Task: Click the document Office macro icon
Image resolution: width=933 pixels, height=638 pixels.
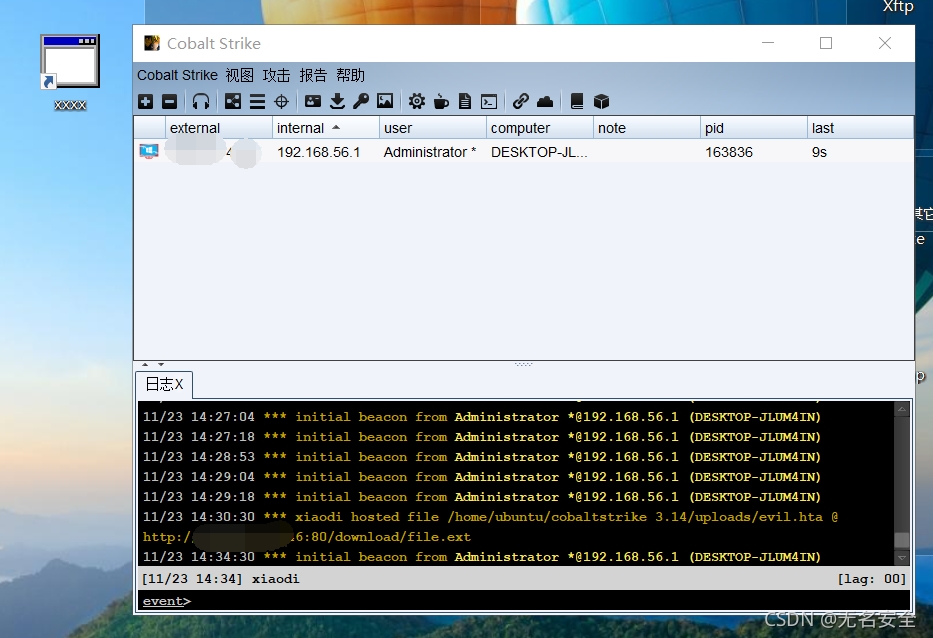Action: pos(465,101)
